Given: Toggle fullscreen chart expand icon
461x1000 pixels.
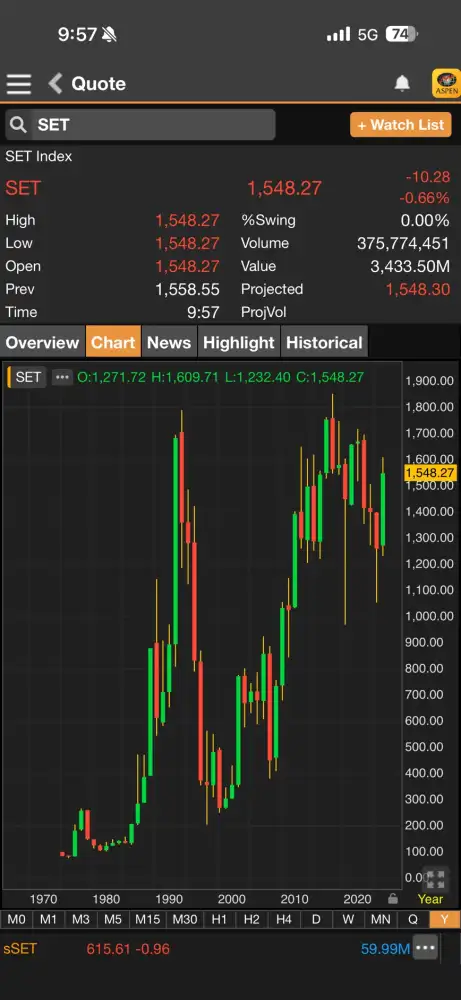Looking at the screenshot, I should click(436, 879).
